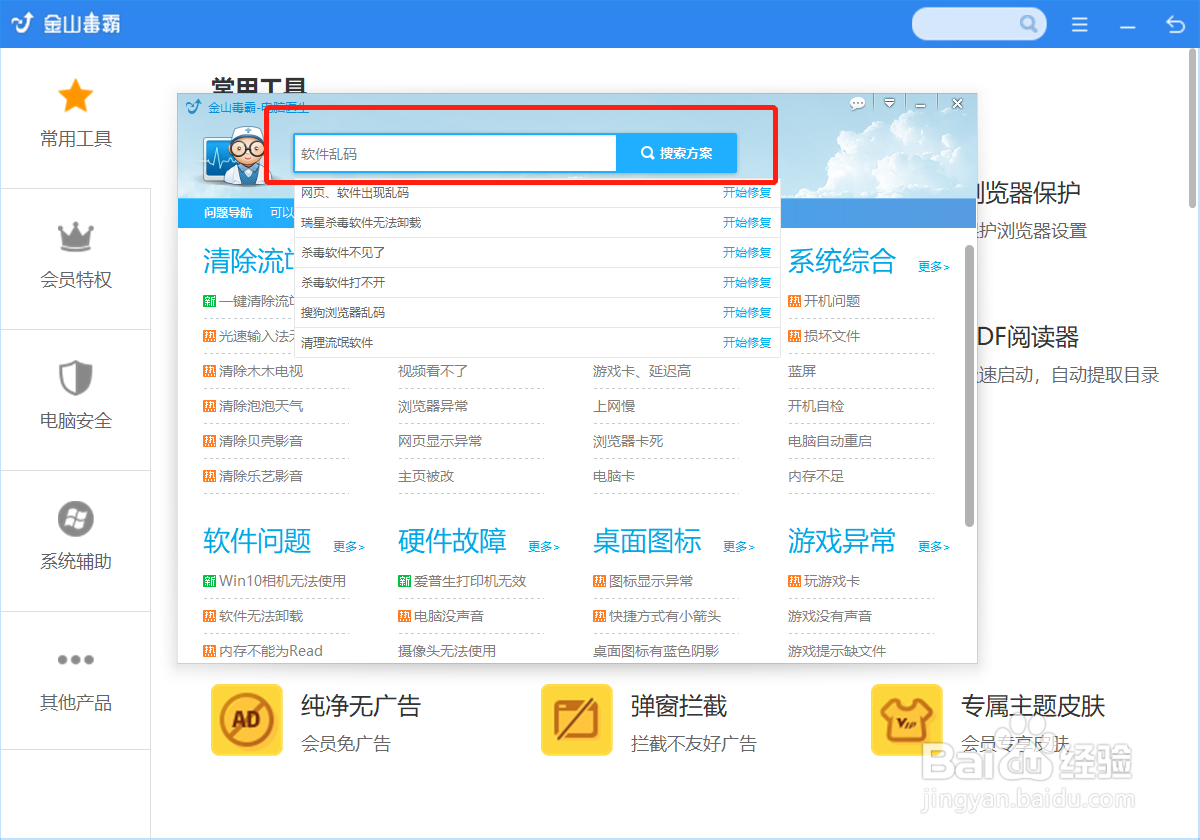
Task: Open the feedback chat bubble icon
Action: 857,103
